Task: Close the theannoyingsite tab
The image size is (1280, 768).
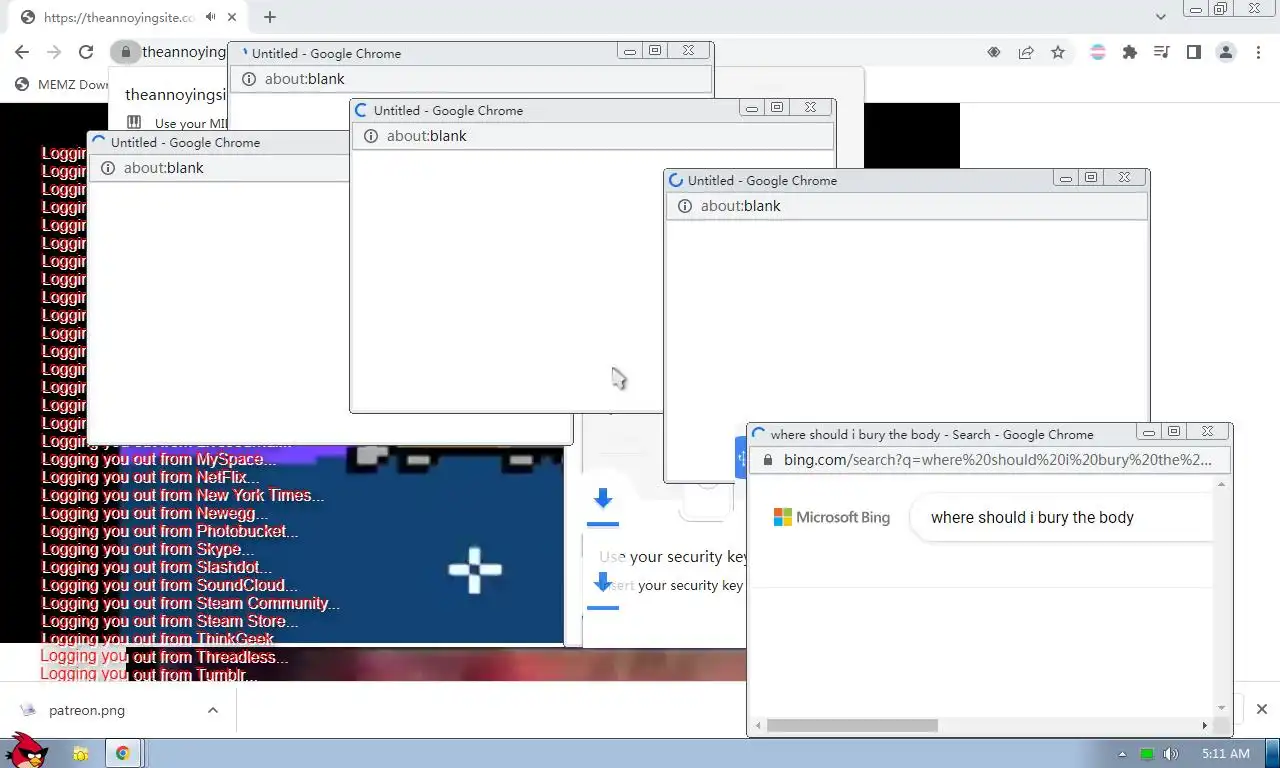Action: [x=232, y=17]
